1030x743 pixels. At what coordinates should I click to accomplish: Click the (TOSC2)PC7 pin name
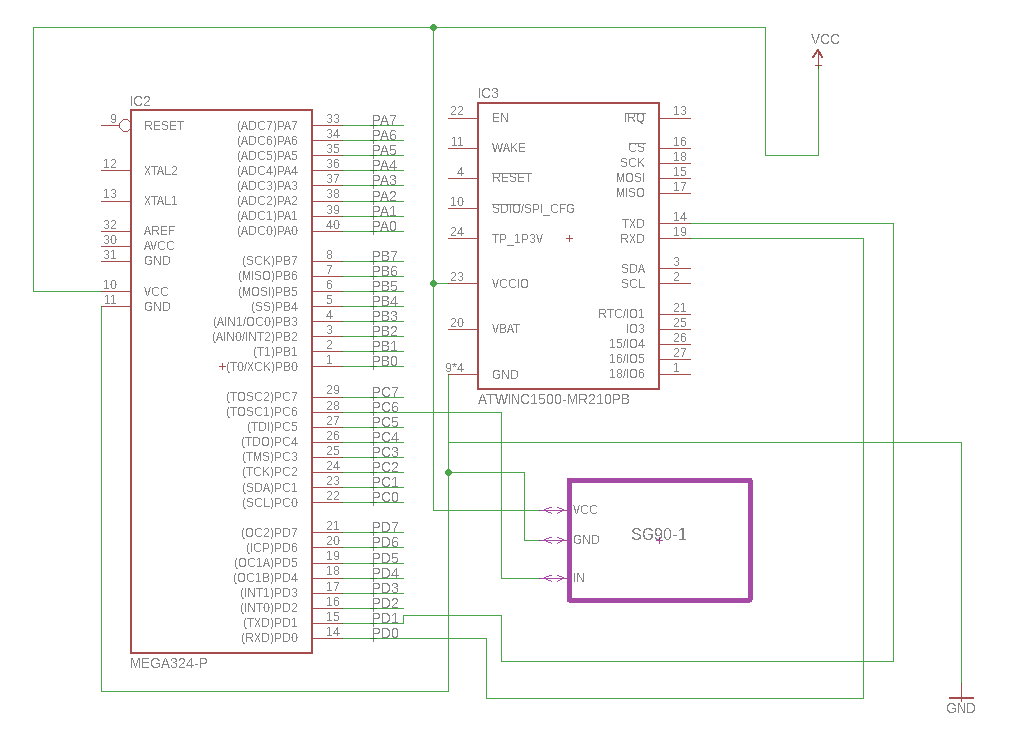click(262, 397)
